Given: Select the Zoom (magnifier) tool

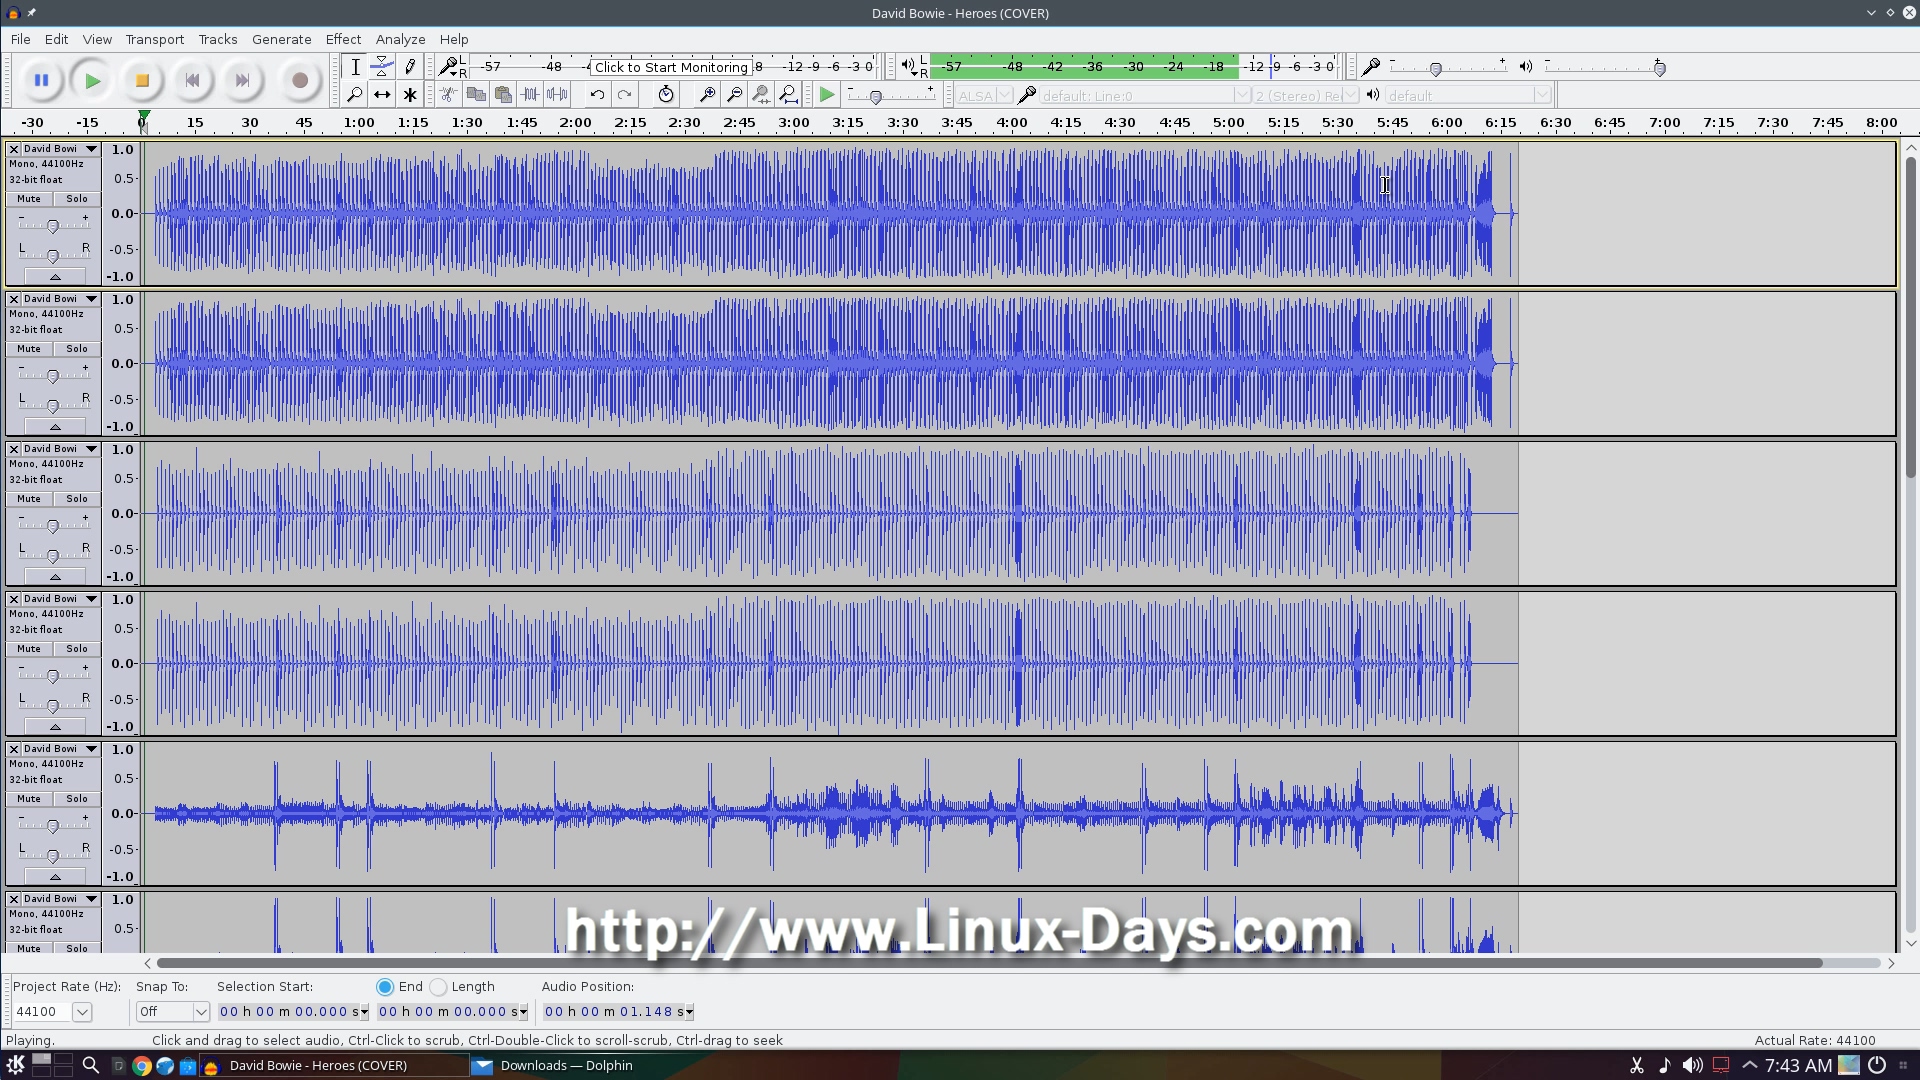Looking at the screenshot, I should 355,95.
